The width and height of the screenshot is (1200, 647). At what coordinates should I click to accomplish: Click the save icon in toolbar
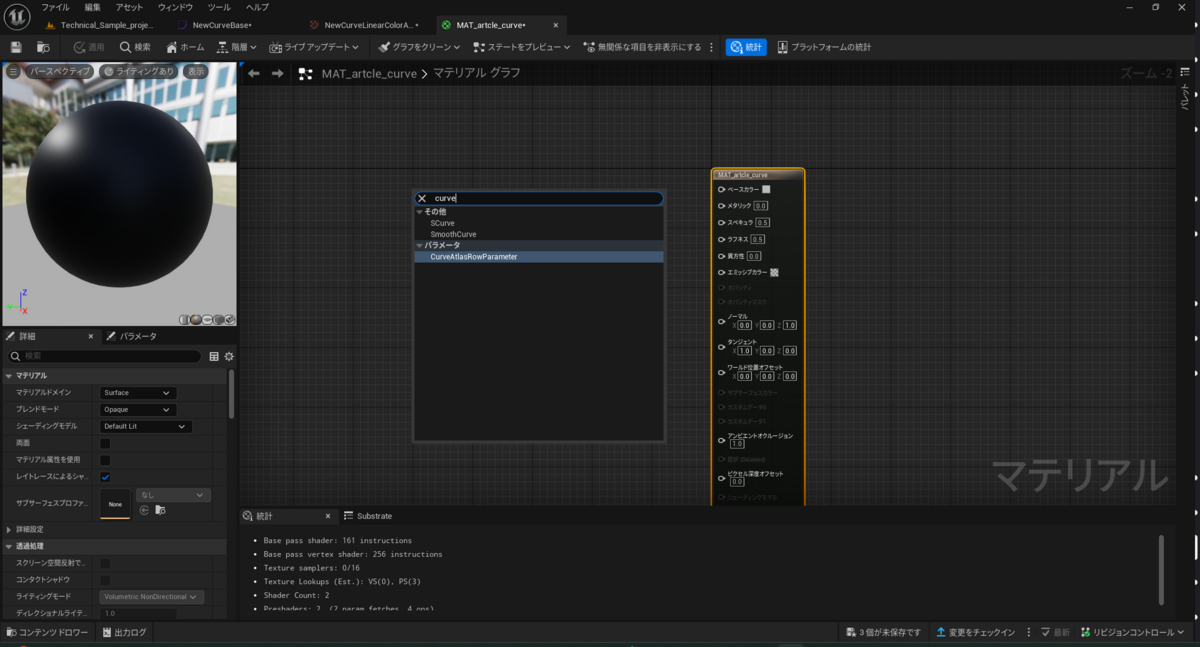point(16,47)
